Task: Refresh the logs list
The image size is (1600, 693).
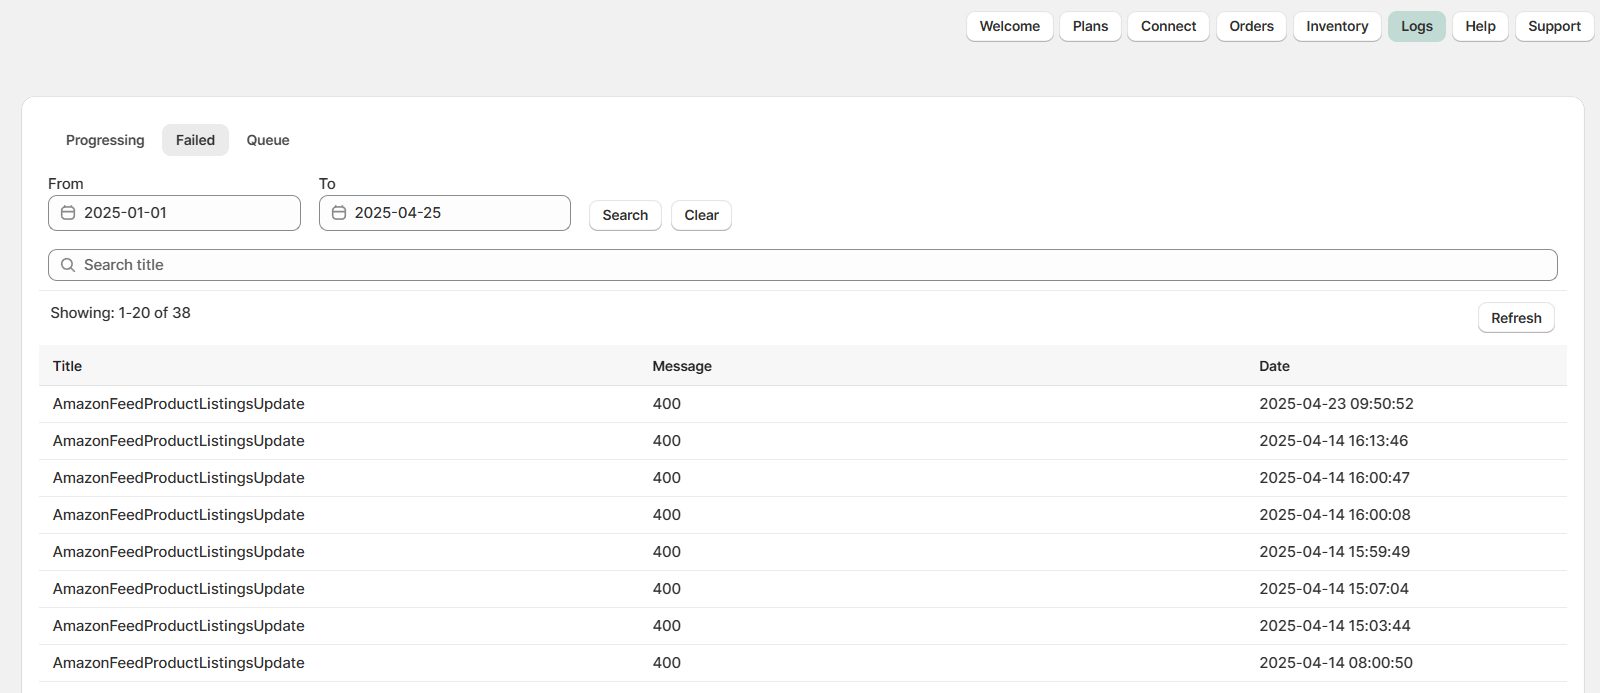Action: [1515, 318]
